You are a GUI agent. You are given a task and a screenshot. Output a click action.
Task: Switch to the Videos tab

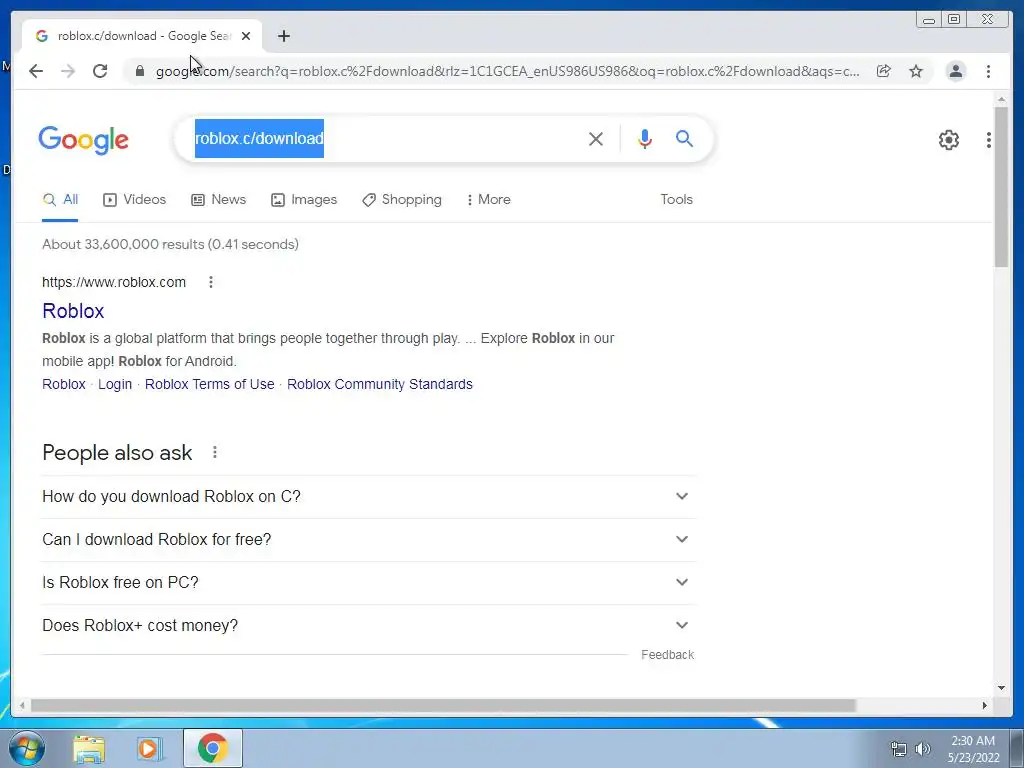point(135,199)
